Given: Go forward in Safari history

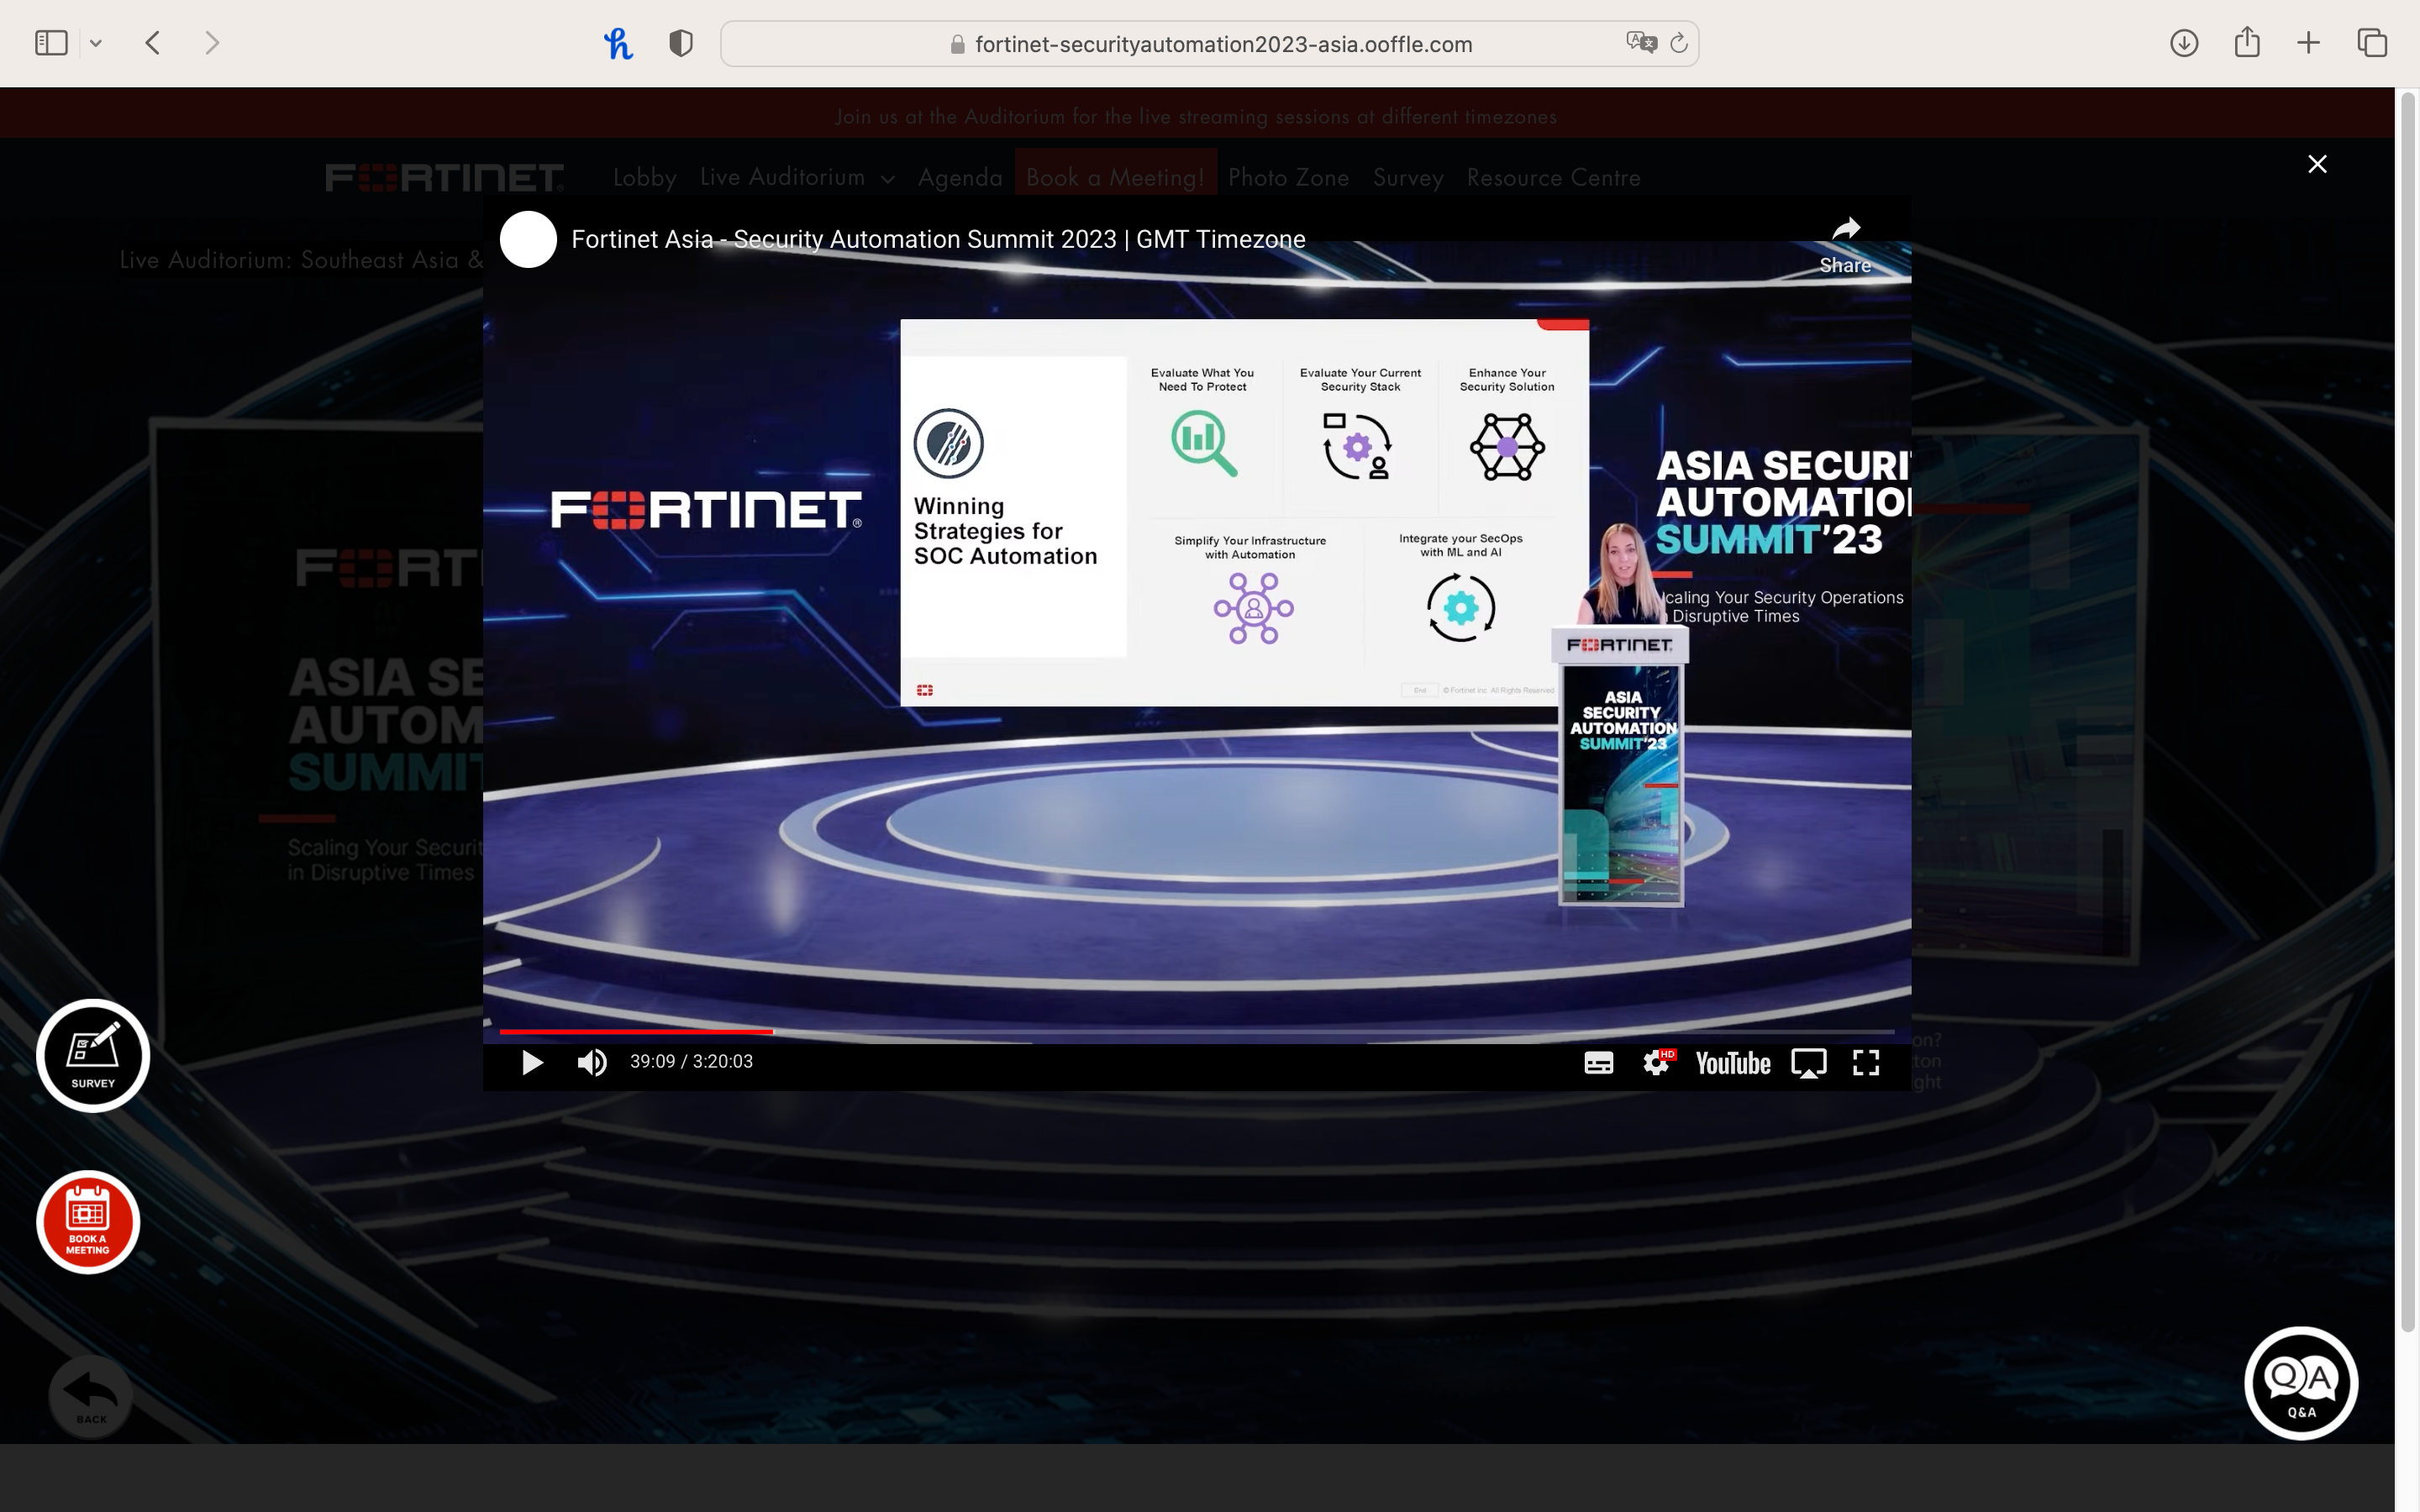Looking at the screenshot, I should (x=211, y=43).
